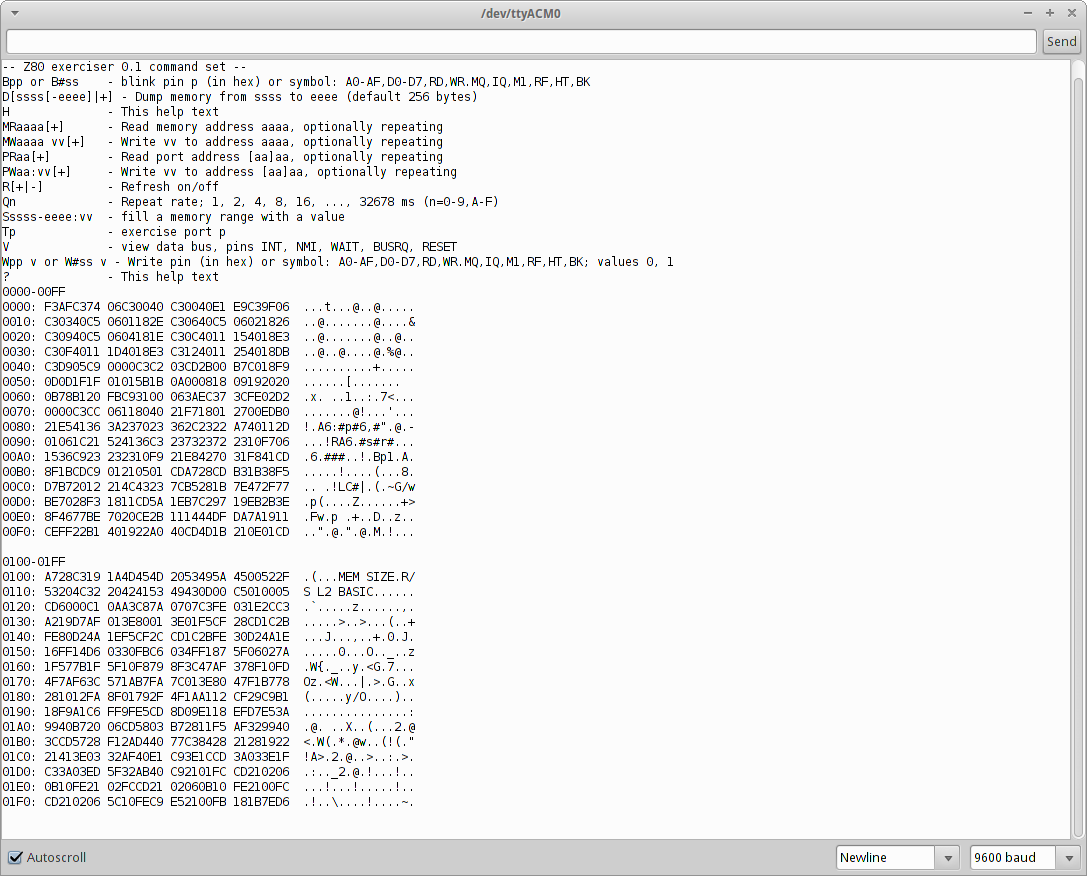Screen dimensions: 1087x876
Task: Click the 'L2 BASIC' text in dump
Action: pyautogui.click(x=346, y=592)
